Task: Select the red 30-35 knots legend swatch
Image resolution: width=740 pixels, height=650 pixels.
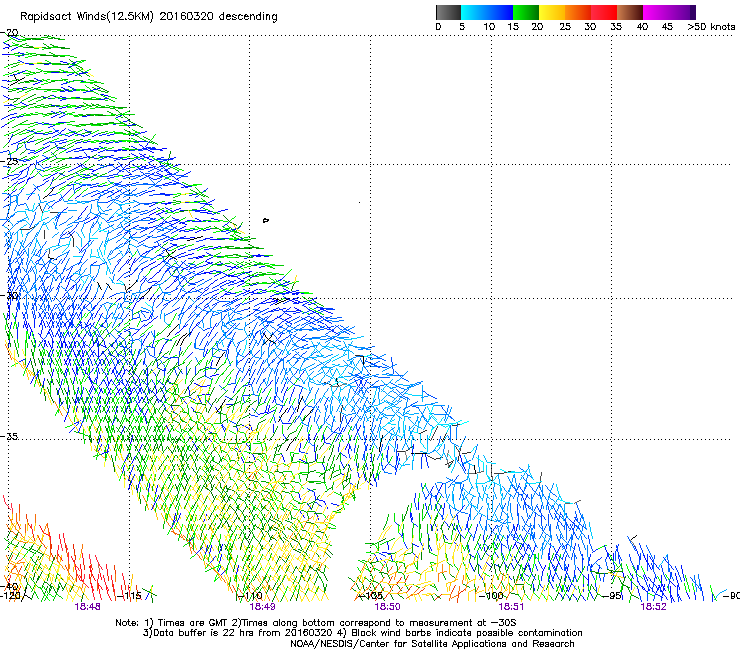Action: [604, 12]
